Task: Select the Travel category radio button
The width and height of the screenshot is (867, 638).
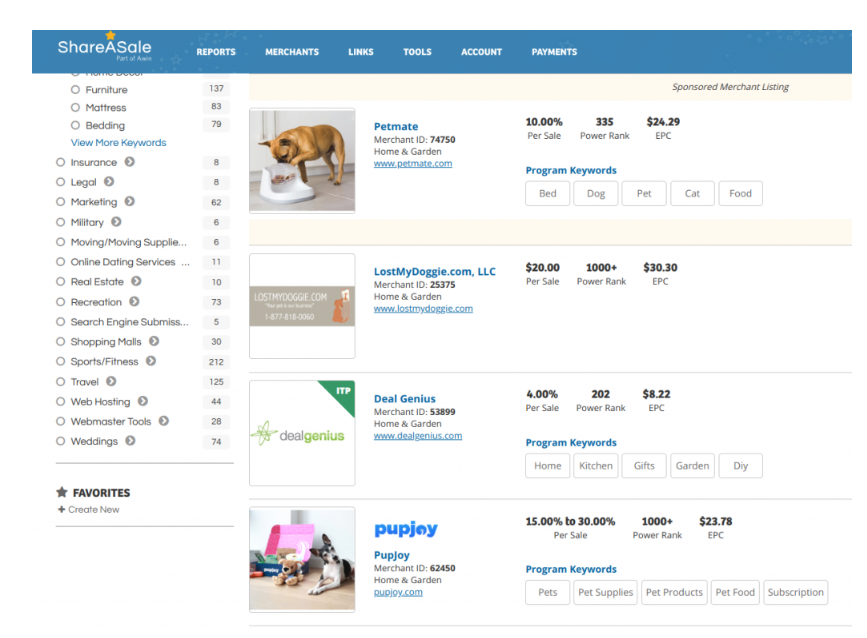Action: coord(60,381)
